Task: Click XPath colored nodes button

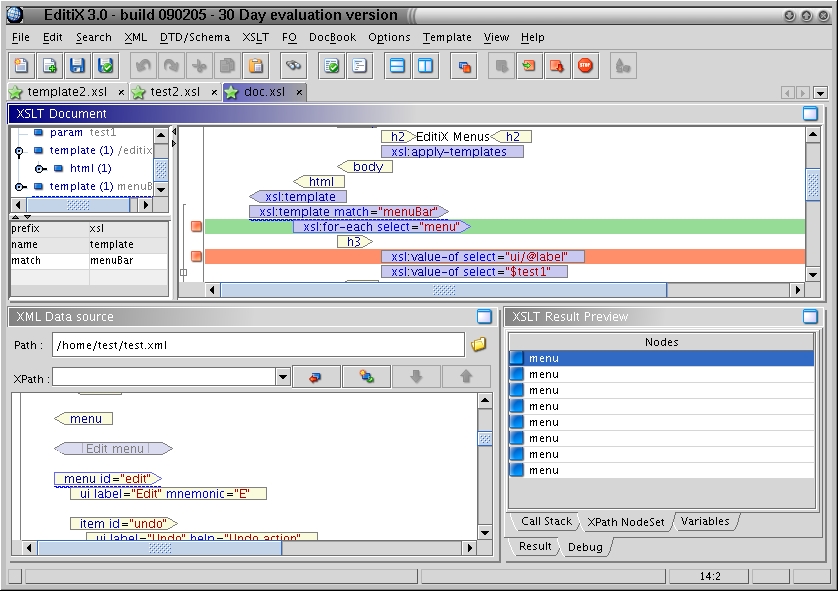Action: 367,377
